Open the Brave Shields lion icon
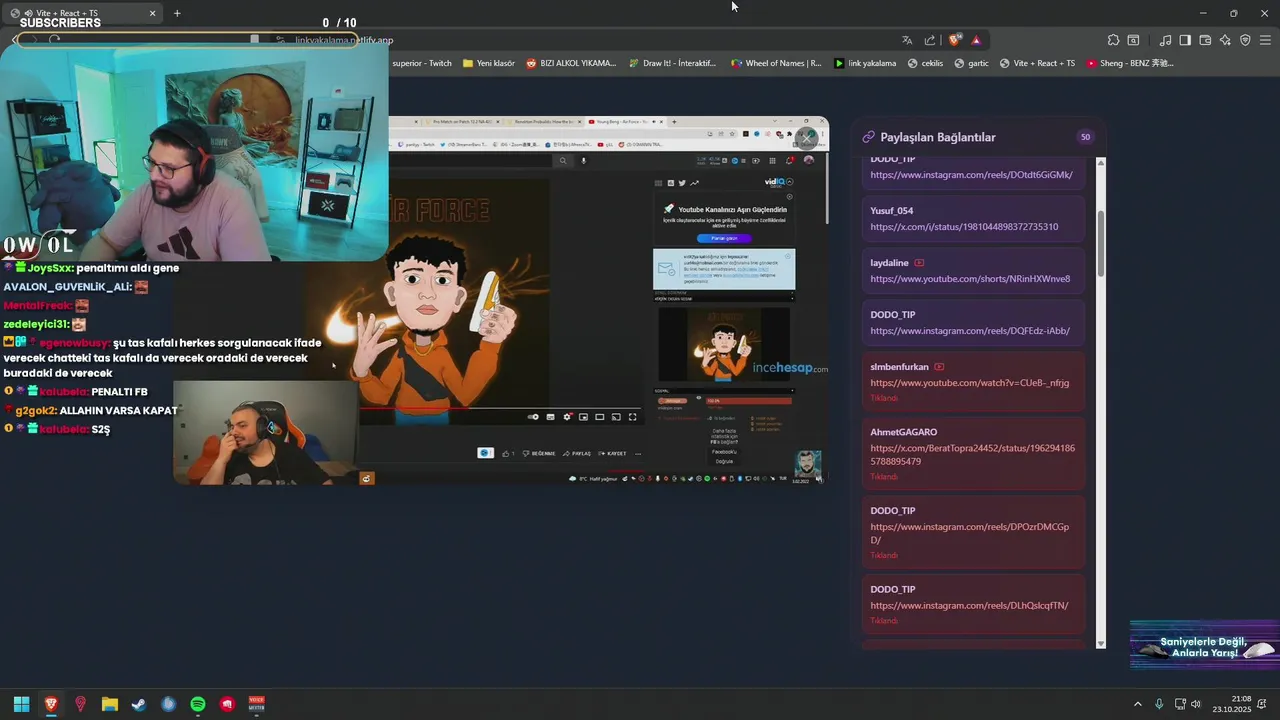1280x720 pixels. 954,40
